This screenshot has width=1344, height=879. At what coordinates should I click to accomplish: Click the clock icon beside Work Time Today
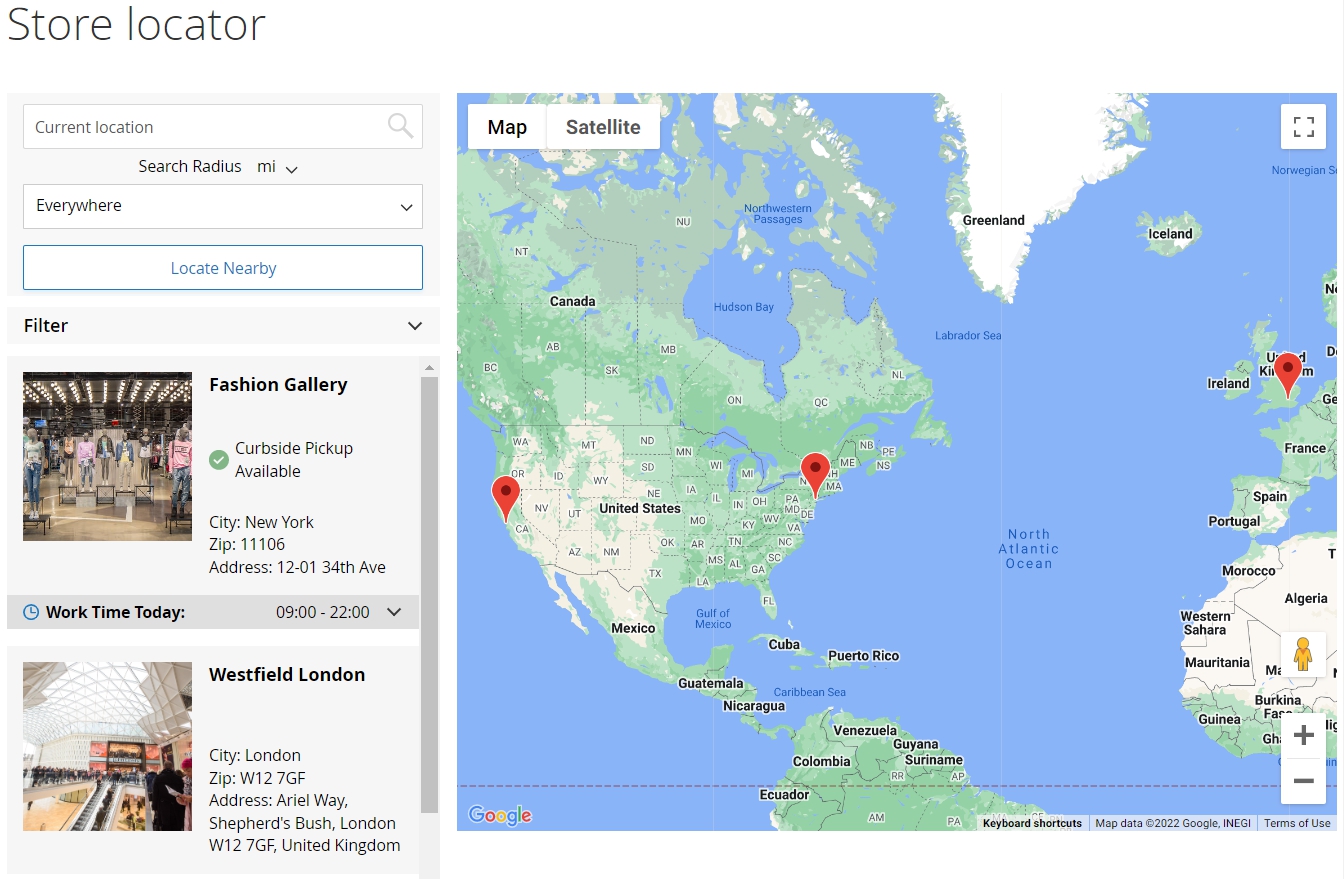pyautogui.click(x=31, y=612)
